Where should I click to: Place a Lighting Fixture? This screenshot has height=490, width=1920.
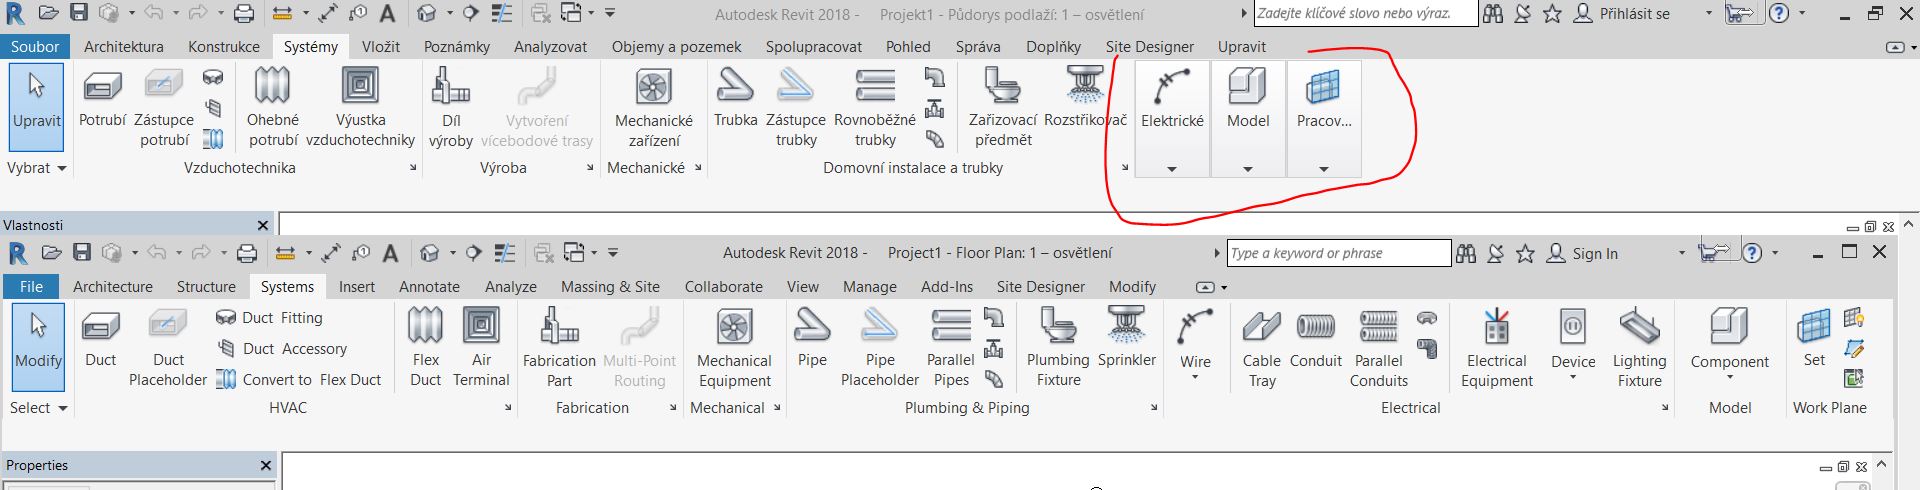tap(1640, 349)
